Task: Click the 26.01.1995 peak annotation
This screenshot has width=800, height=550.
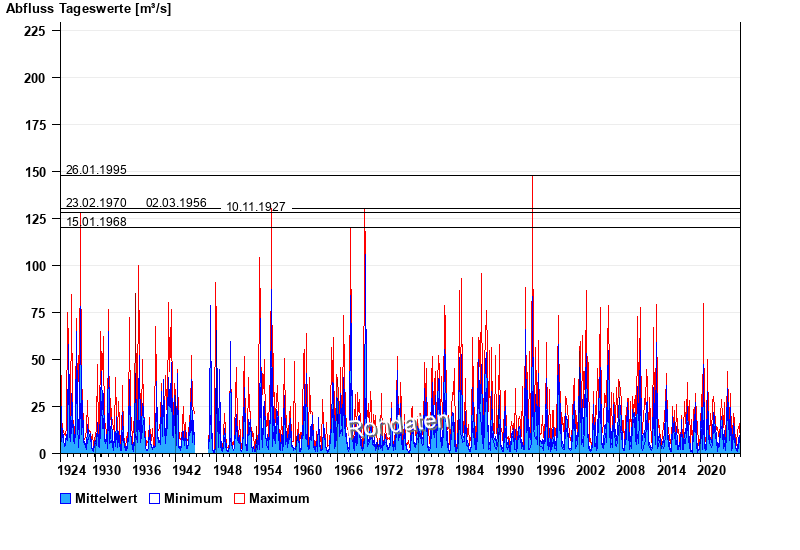Action: pos(96,170)
